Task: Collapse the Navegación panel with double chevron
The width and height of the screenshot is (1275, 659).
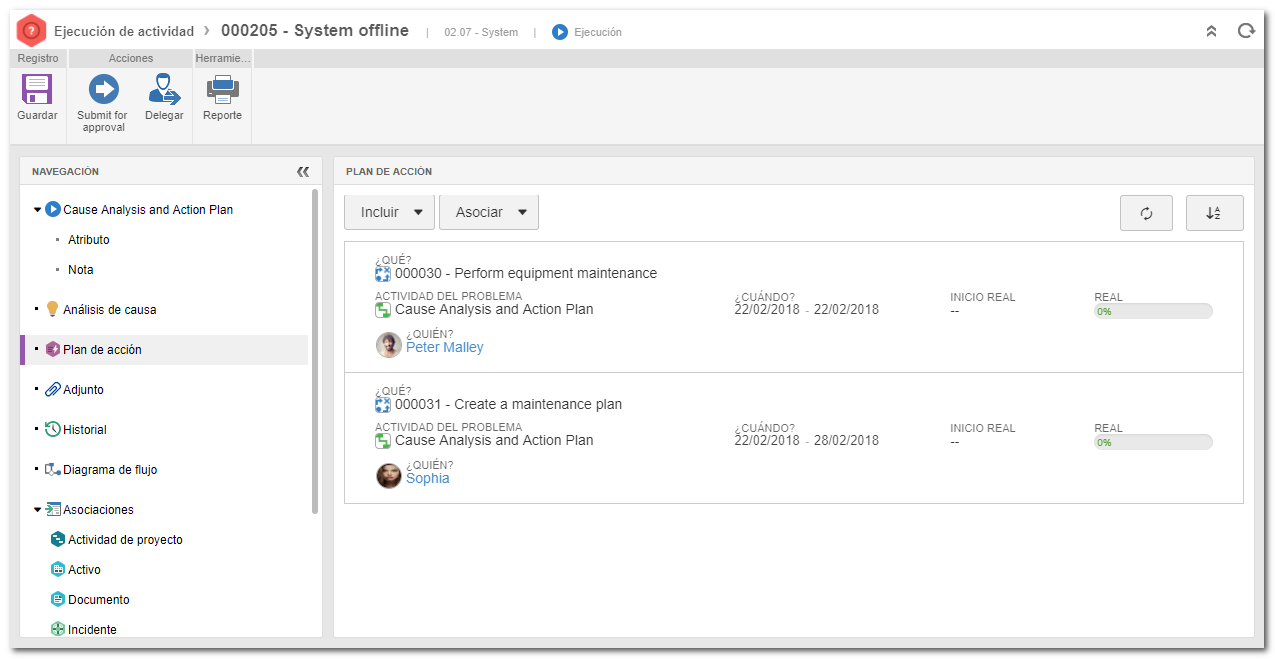Action: pos(303,172)
